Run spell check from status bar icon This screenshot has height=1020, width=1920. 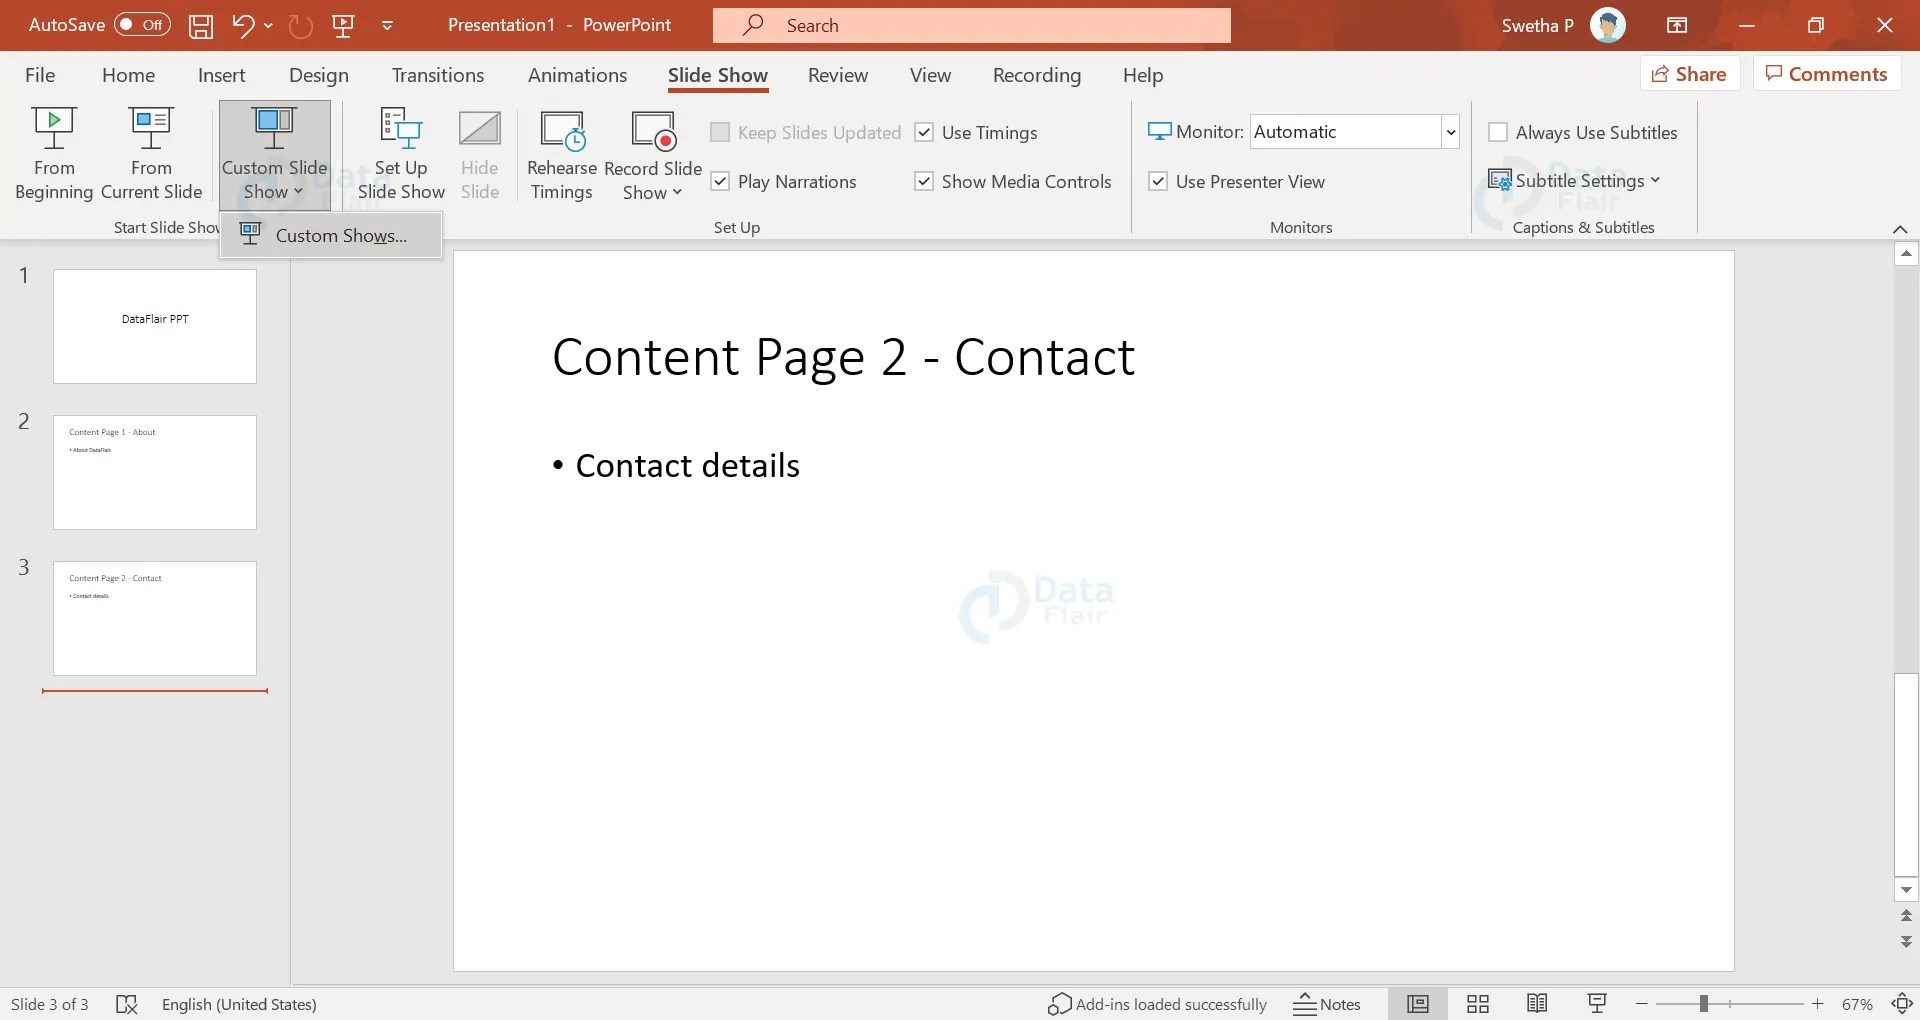(x=127, y=1004)
